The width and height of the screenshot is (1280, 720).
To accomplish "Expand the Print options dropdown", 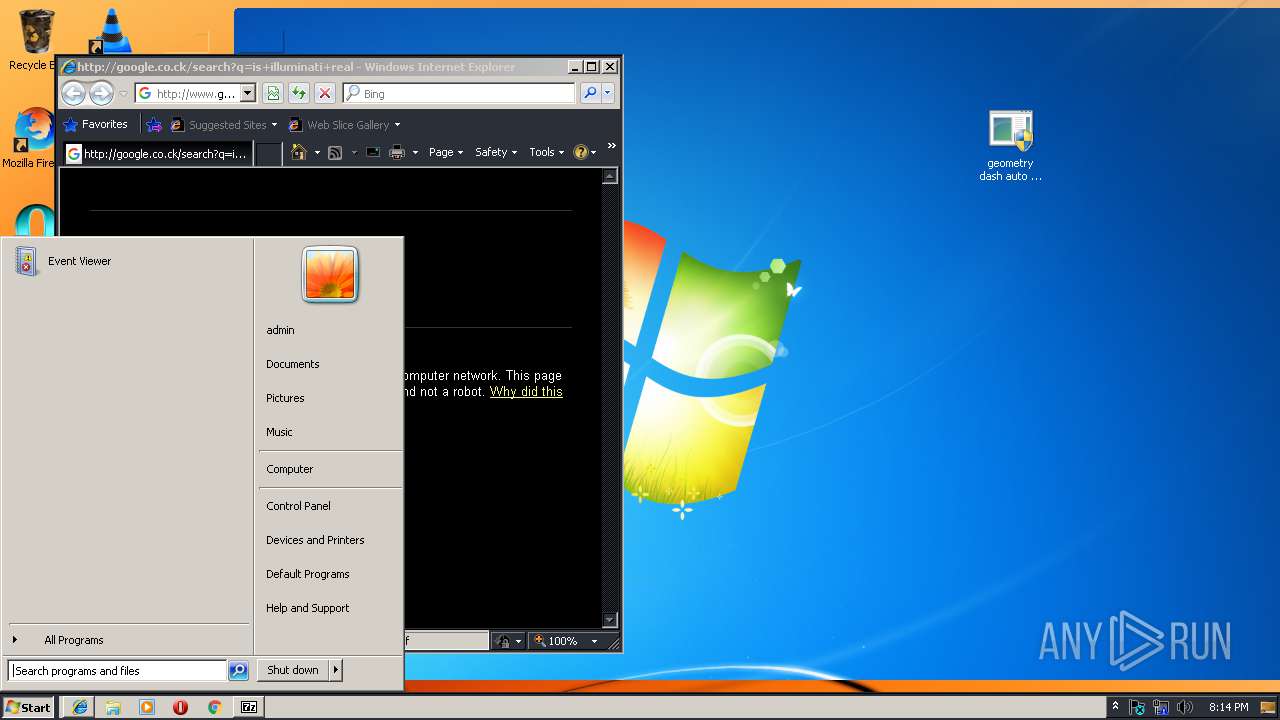I will coord(415,153).
